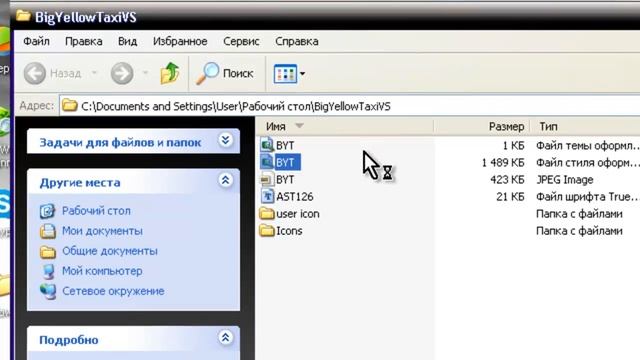This screenshot has height=360, width=640.
Task: Click the Рабочий стол desktop icon
Action: pyautogui.click(x=47, y=211)
